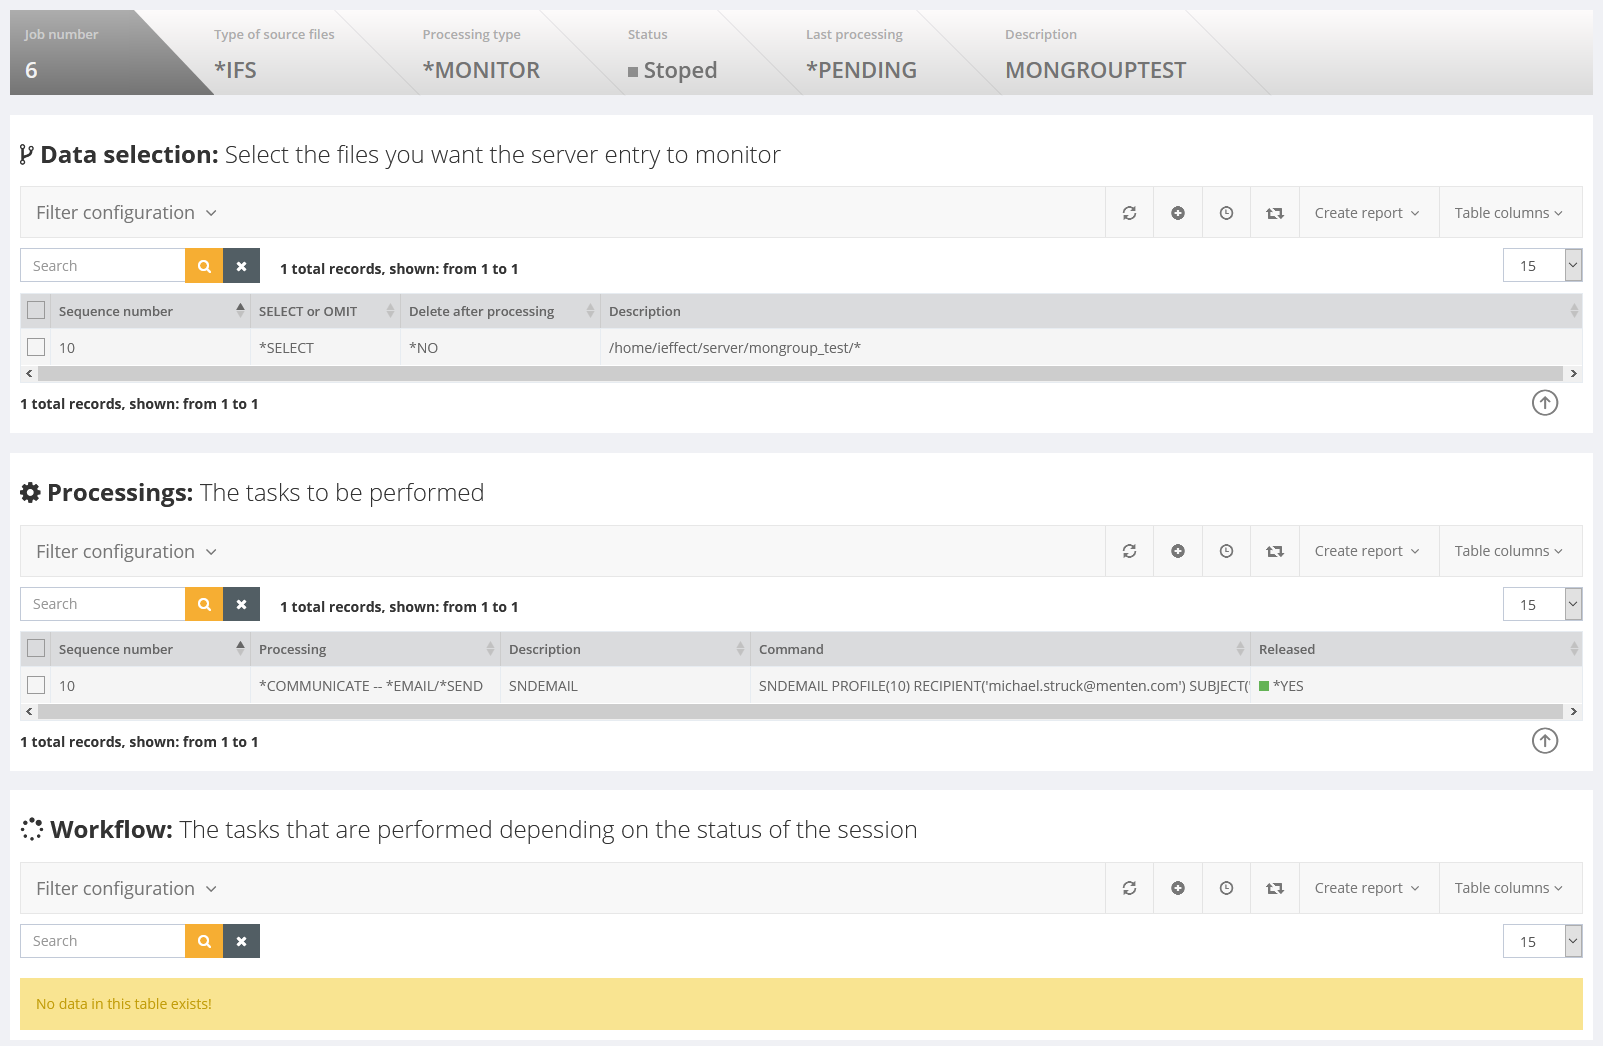The width and height of the screenshot is (1603, 1046).
Task: Open Create report dropdown in Processings
Action: pyautogui.click(x=1367, y=551)
